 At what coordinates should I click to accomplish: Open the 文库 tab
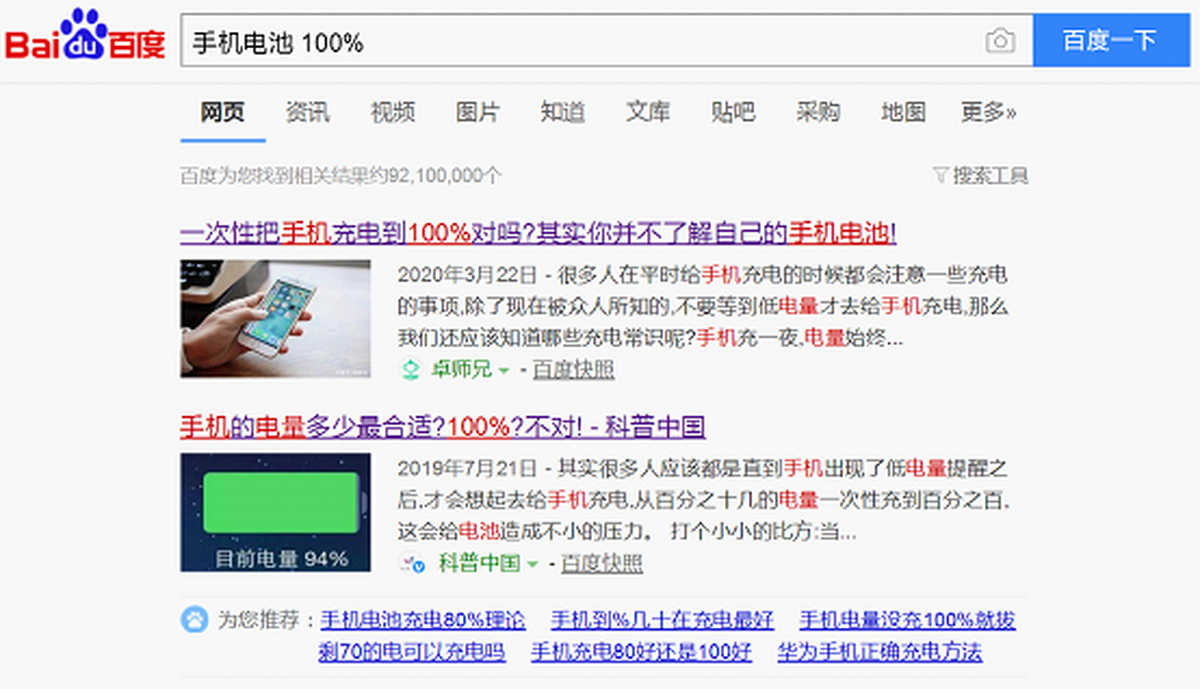[x=648, y=113]
